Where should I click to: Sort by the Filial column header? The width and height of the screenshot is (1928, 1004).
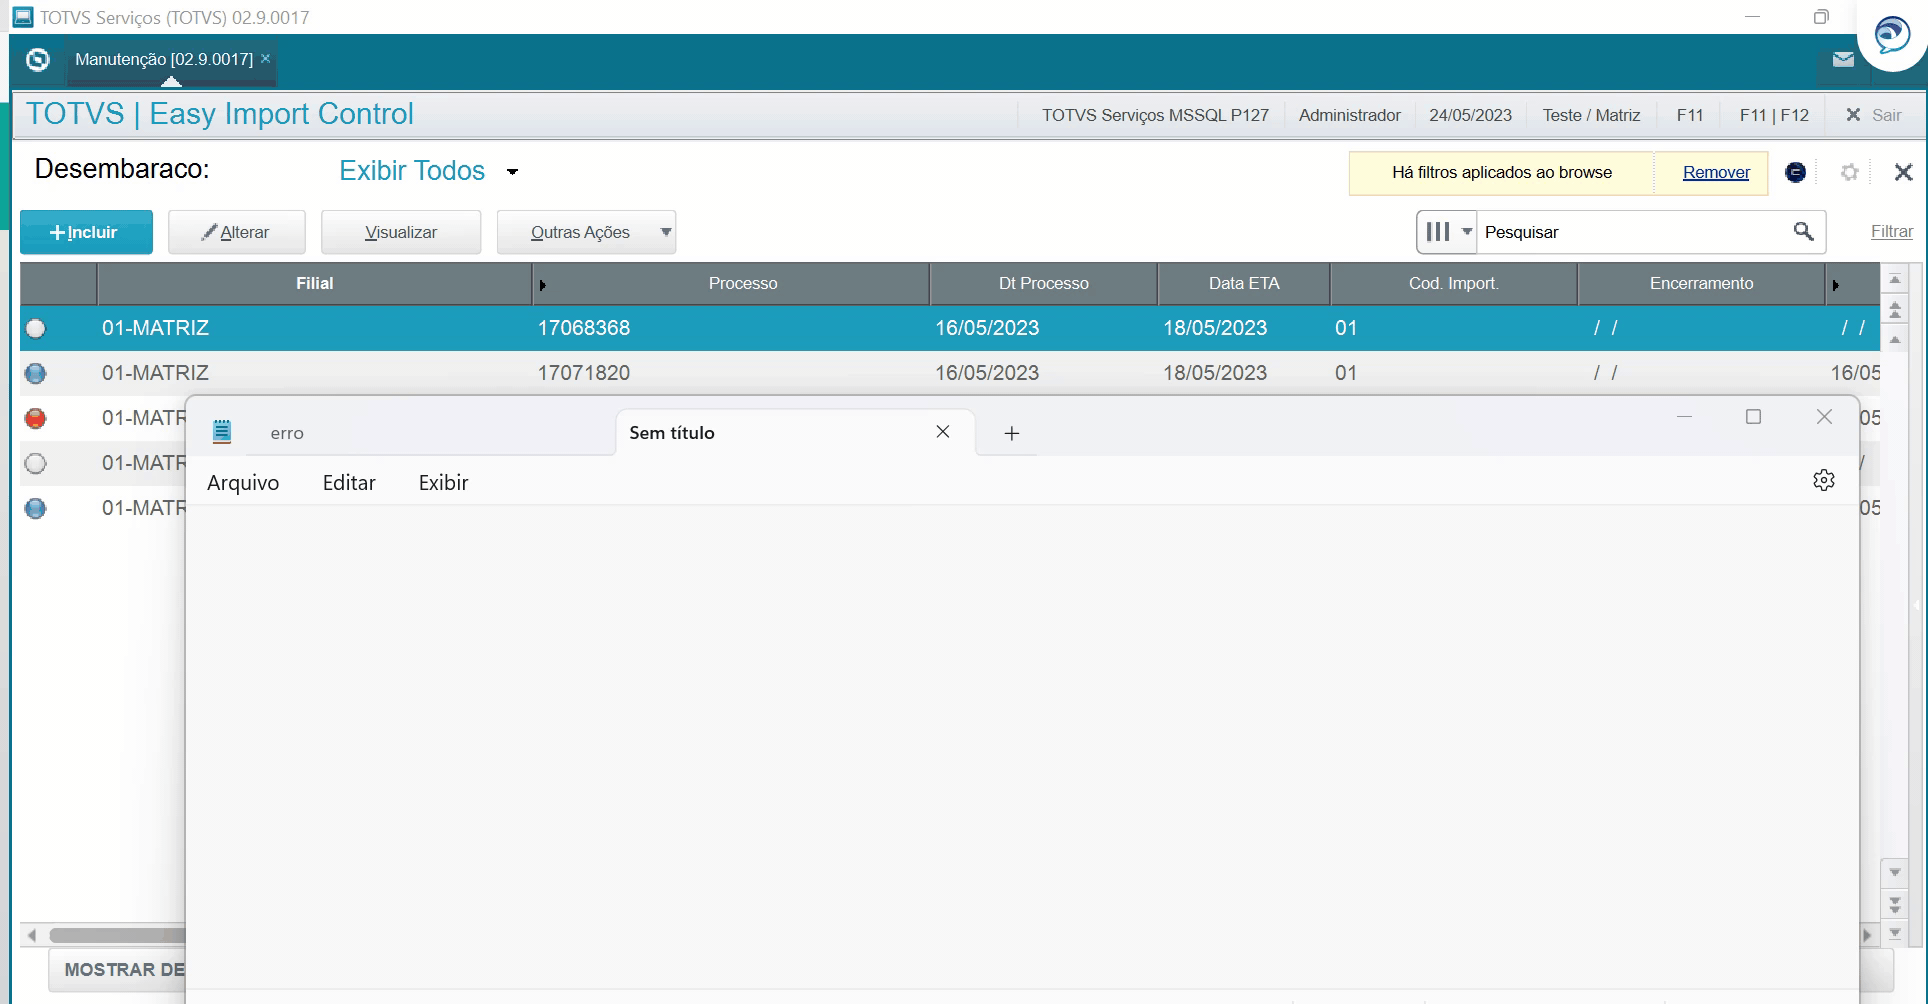pyautogui.click(x=314, y=284)
